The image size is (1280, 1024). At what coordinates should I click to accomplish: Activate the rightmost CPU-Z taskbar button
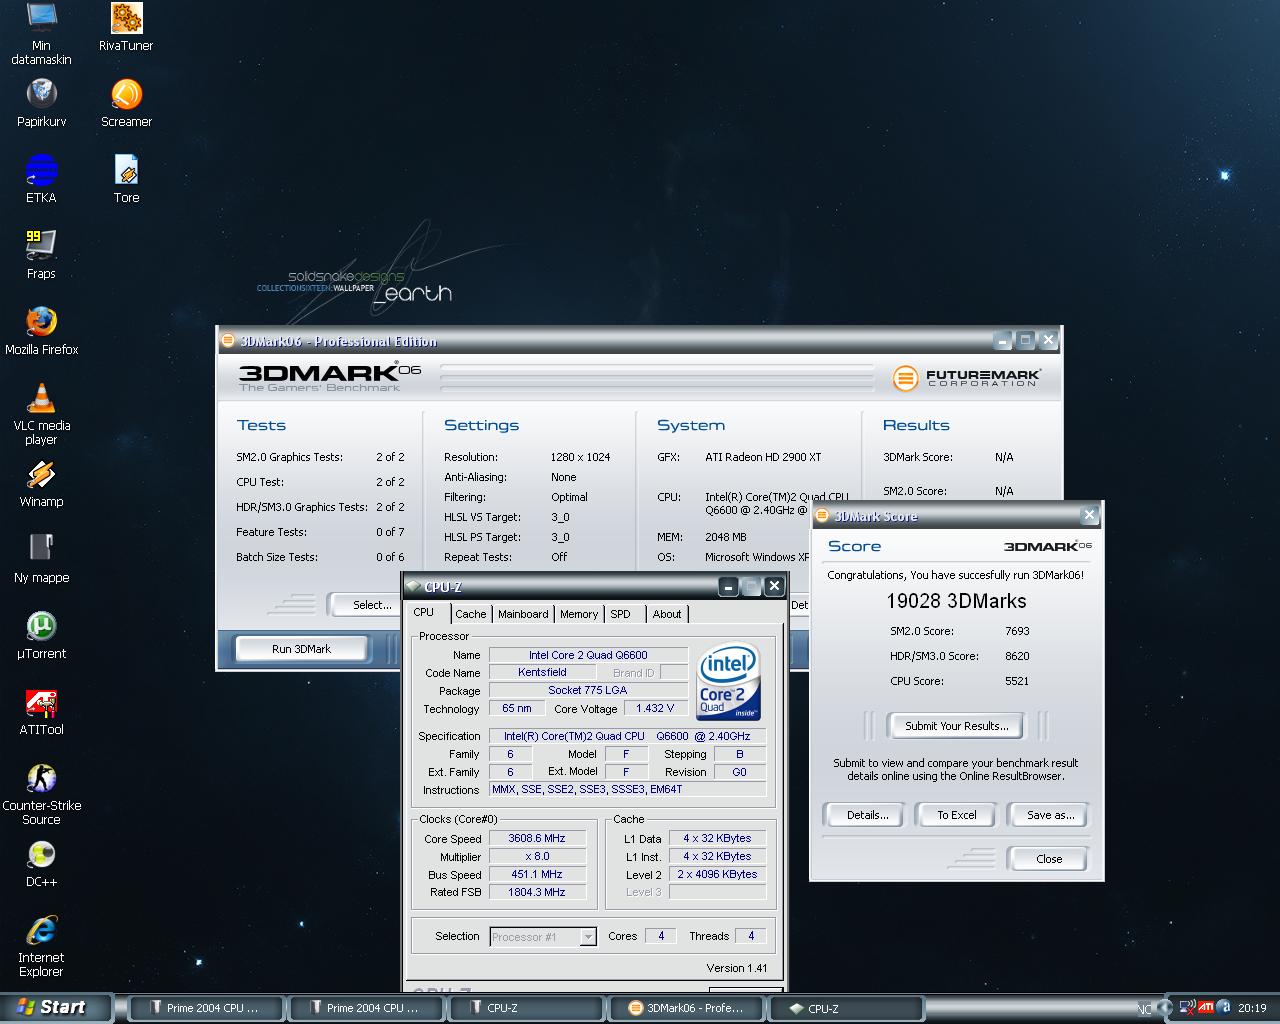pyautogui.click(x=846, y=1008)
